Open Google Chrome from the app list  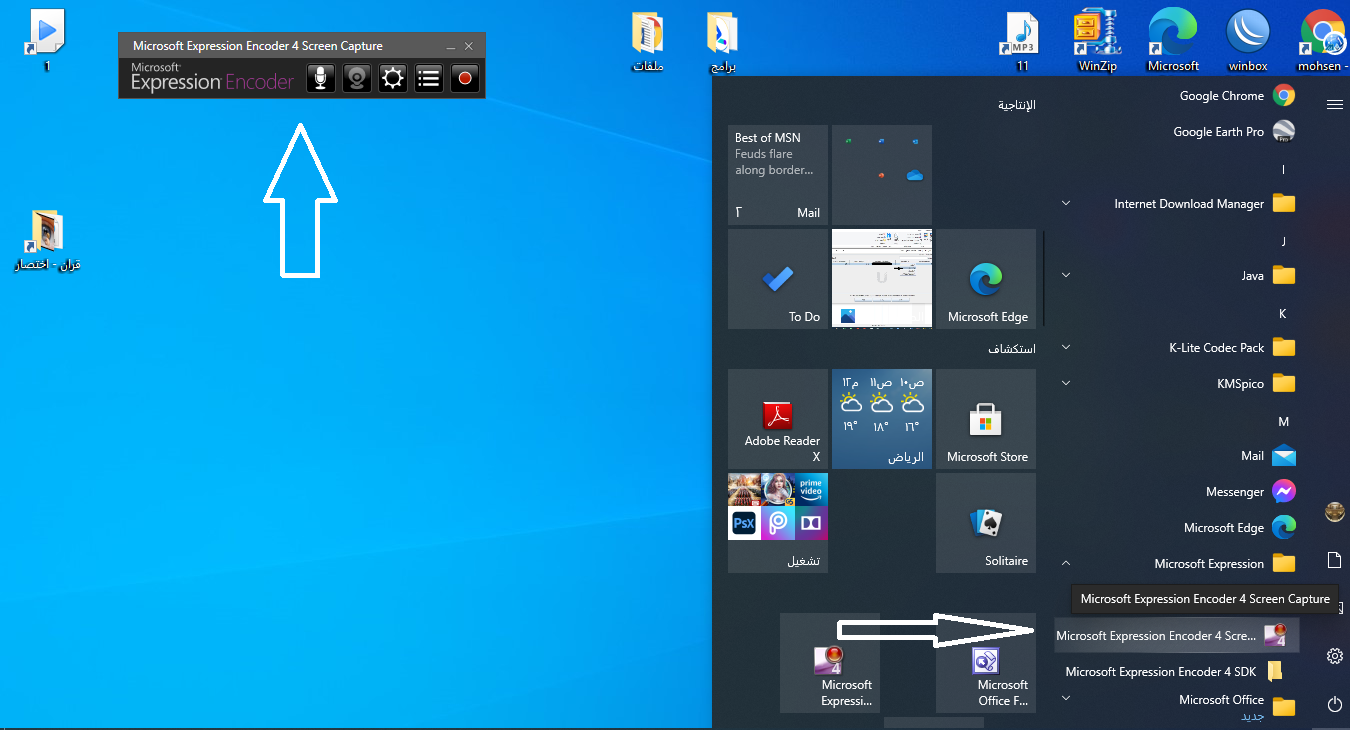click(1178, 96)
